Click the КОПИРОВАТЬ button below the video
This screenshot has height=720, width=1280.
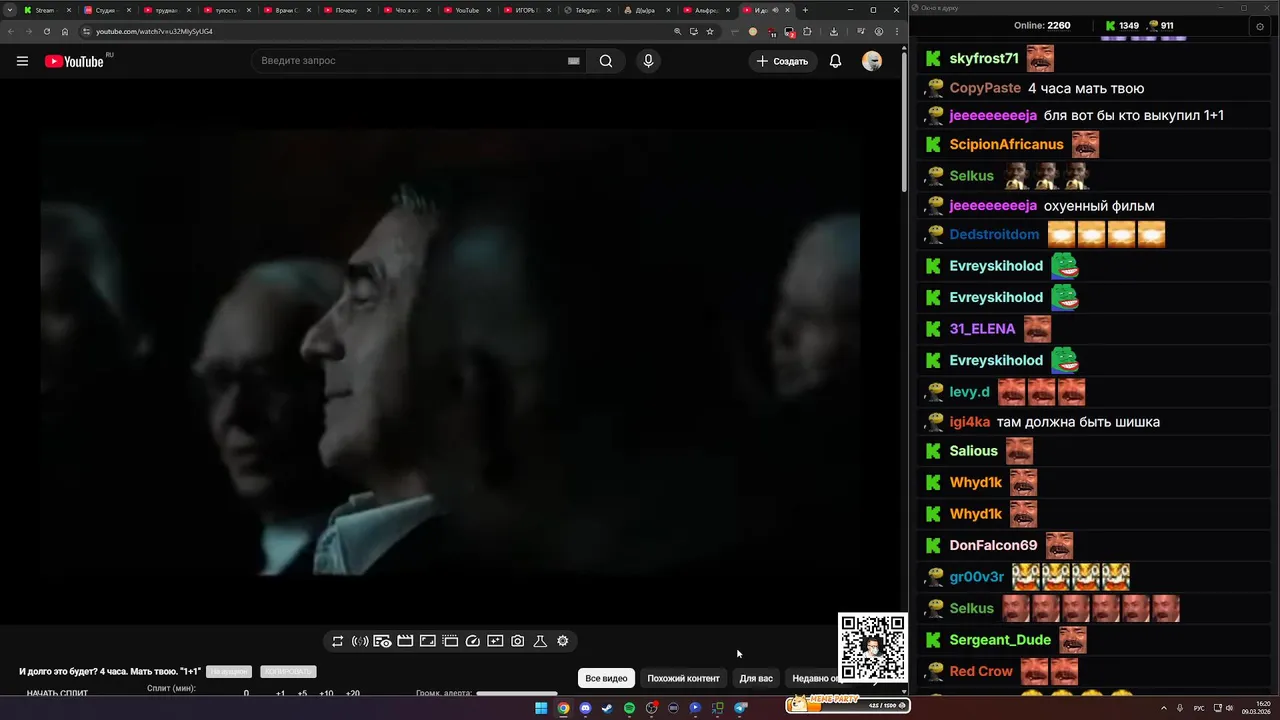(x=288, y=672)
